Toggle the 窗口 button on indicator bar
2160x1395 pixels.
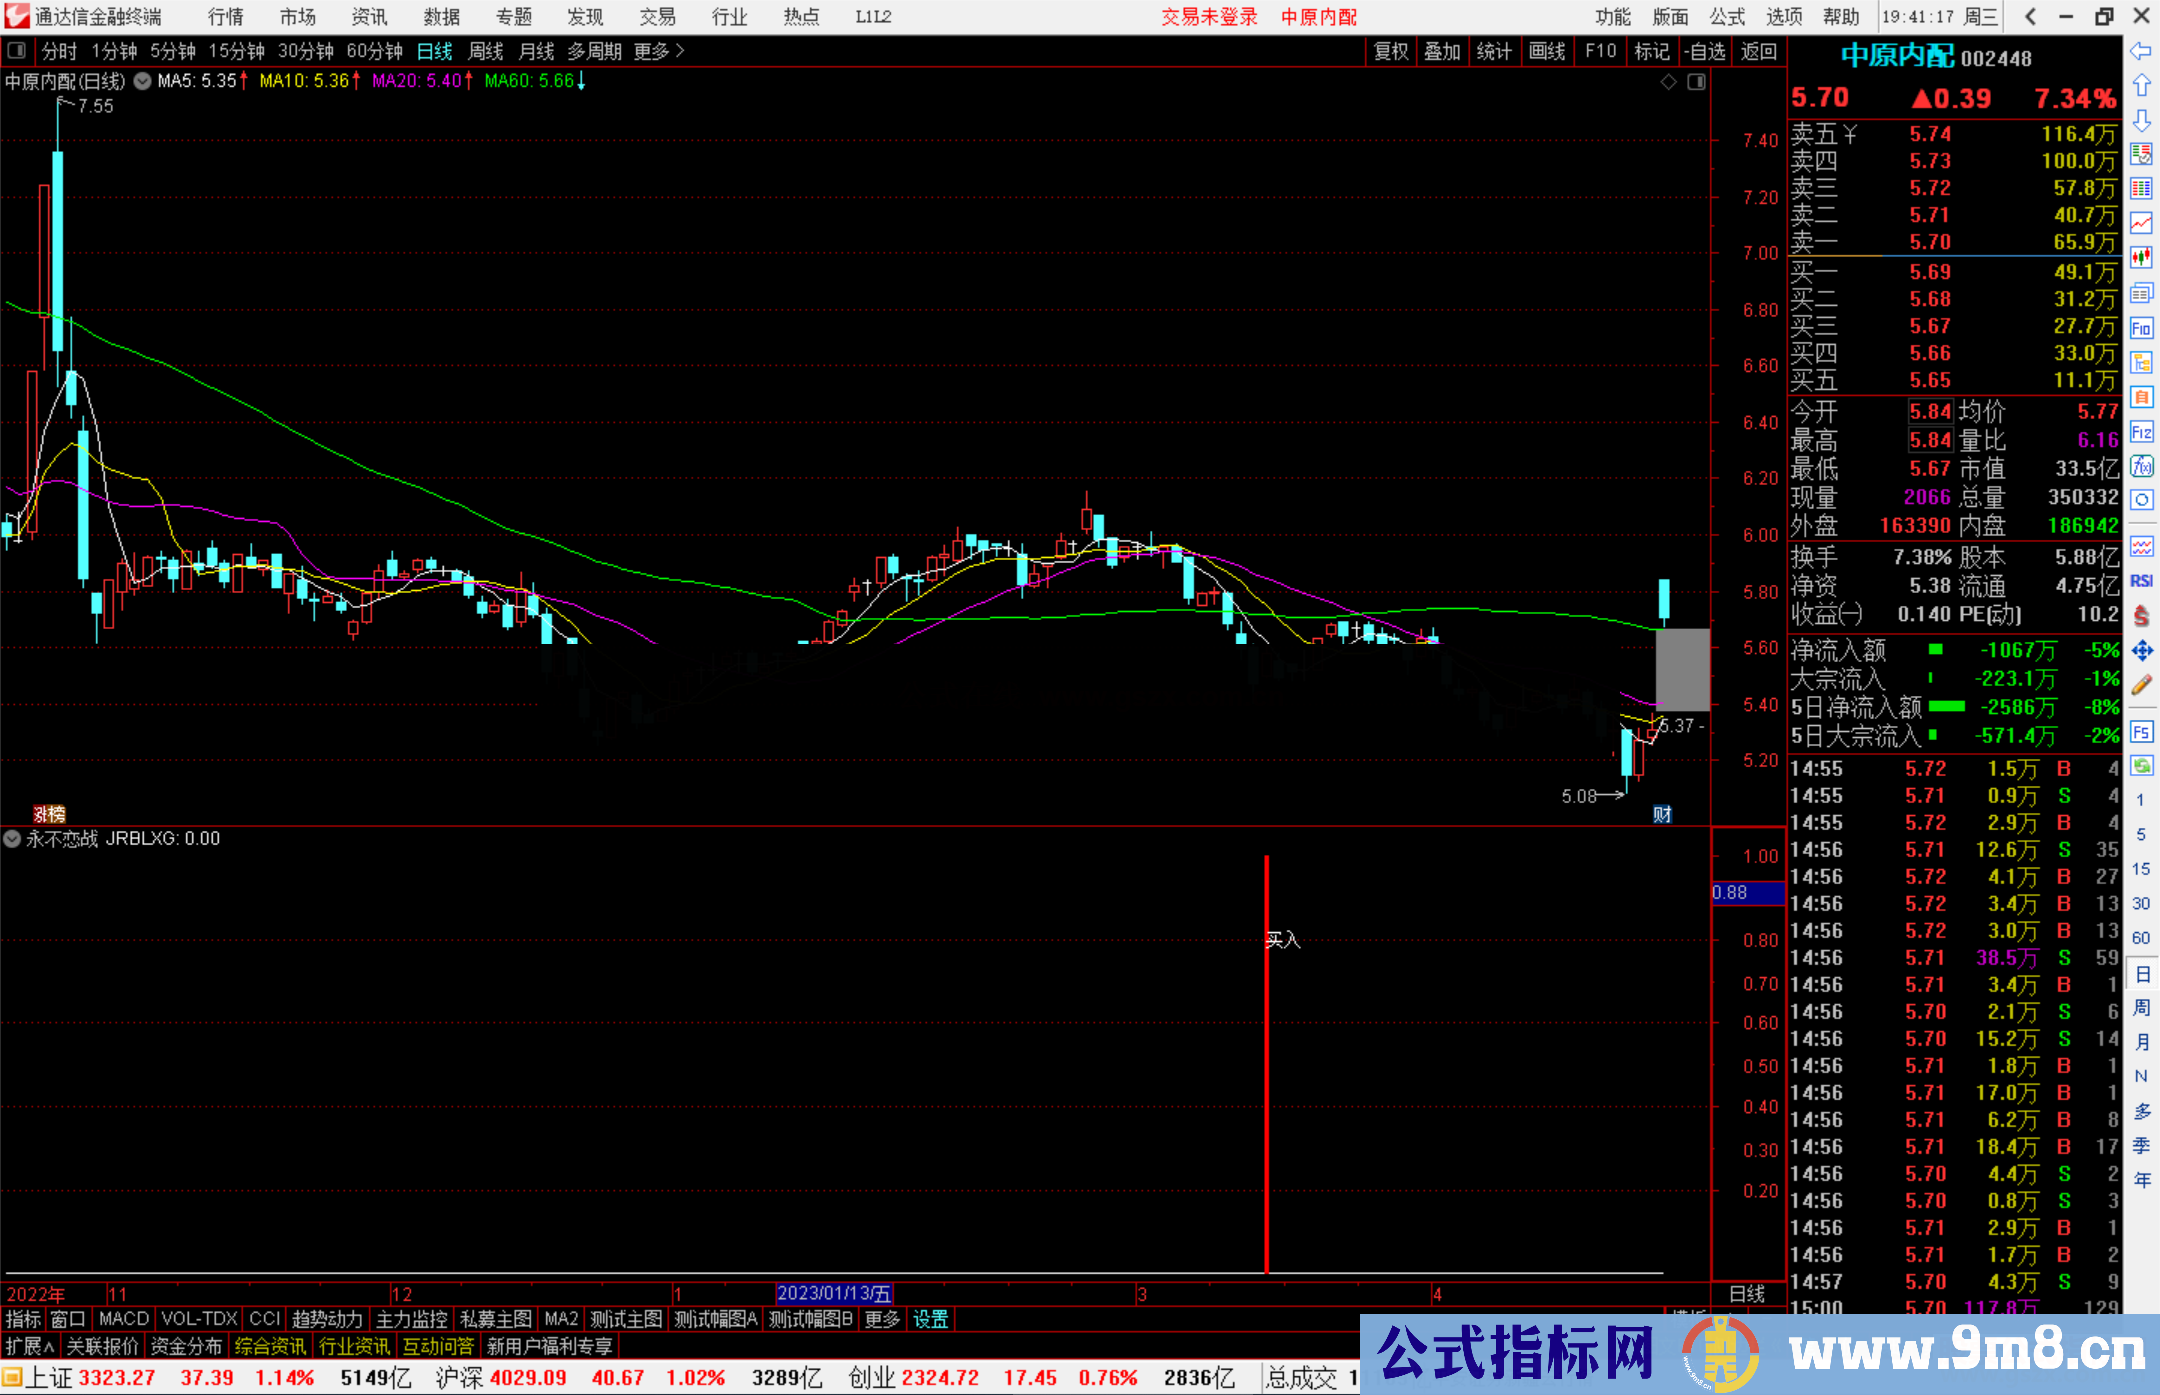click(x=68, y=1319)
